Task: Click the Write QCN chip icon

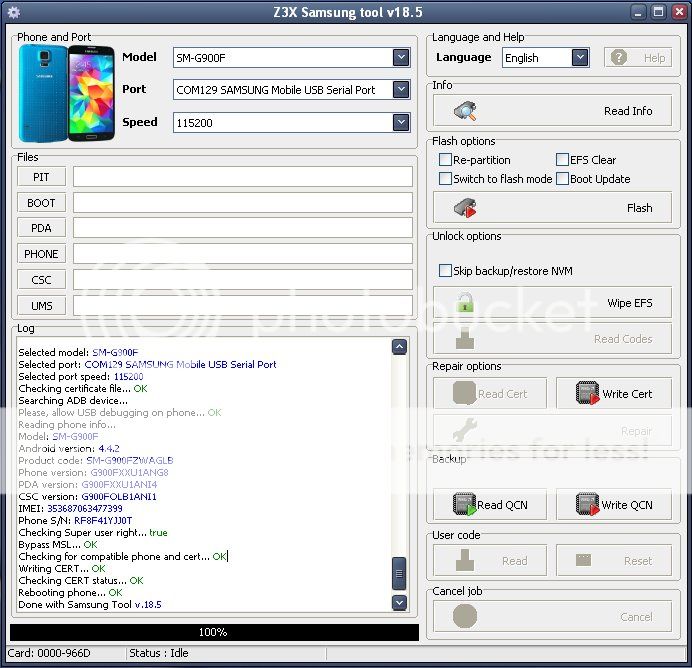Action: click(x=587, y=505)
